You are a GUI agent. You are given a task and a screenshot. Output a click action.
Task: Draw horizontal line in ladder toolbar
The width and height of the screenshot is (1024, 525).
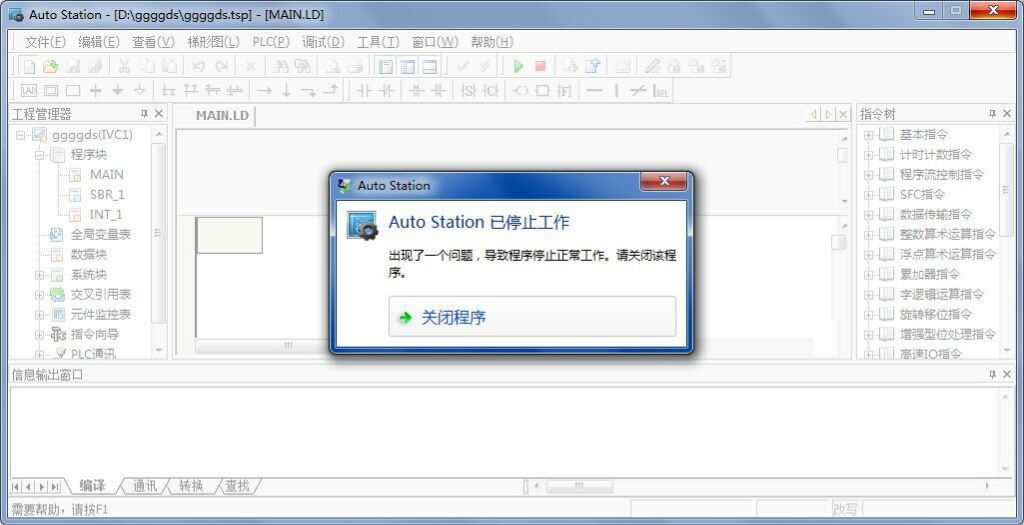[594, 91]
